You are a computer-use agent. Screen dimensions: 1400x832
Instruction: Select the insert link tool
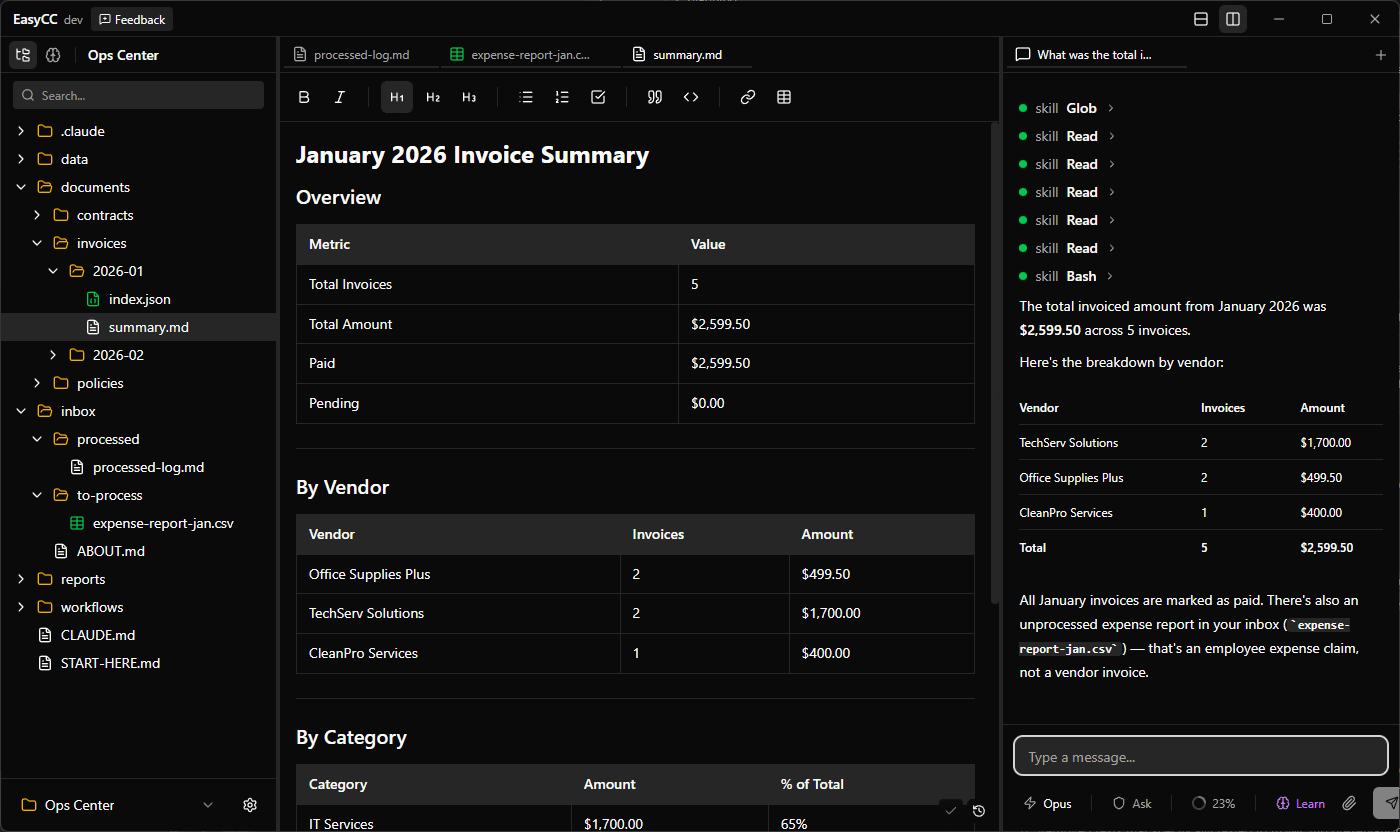747,97
